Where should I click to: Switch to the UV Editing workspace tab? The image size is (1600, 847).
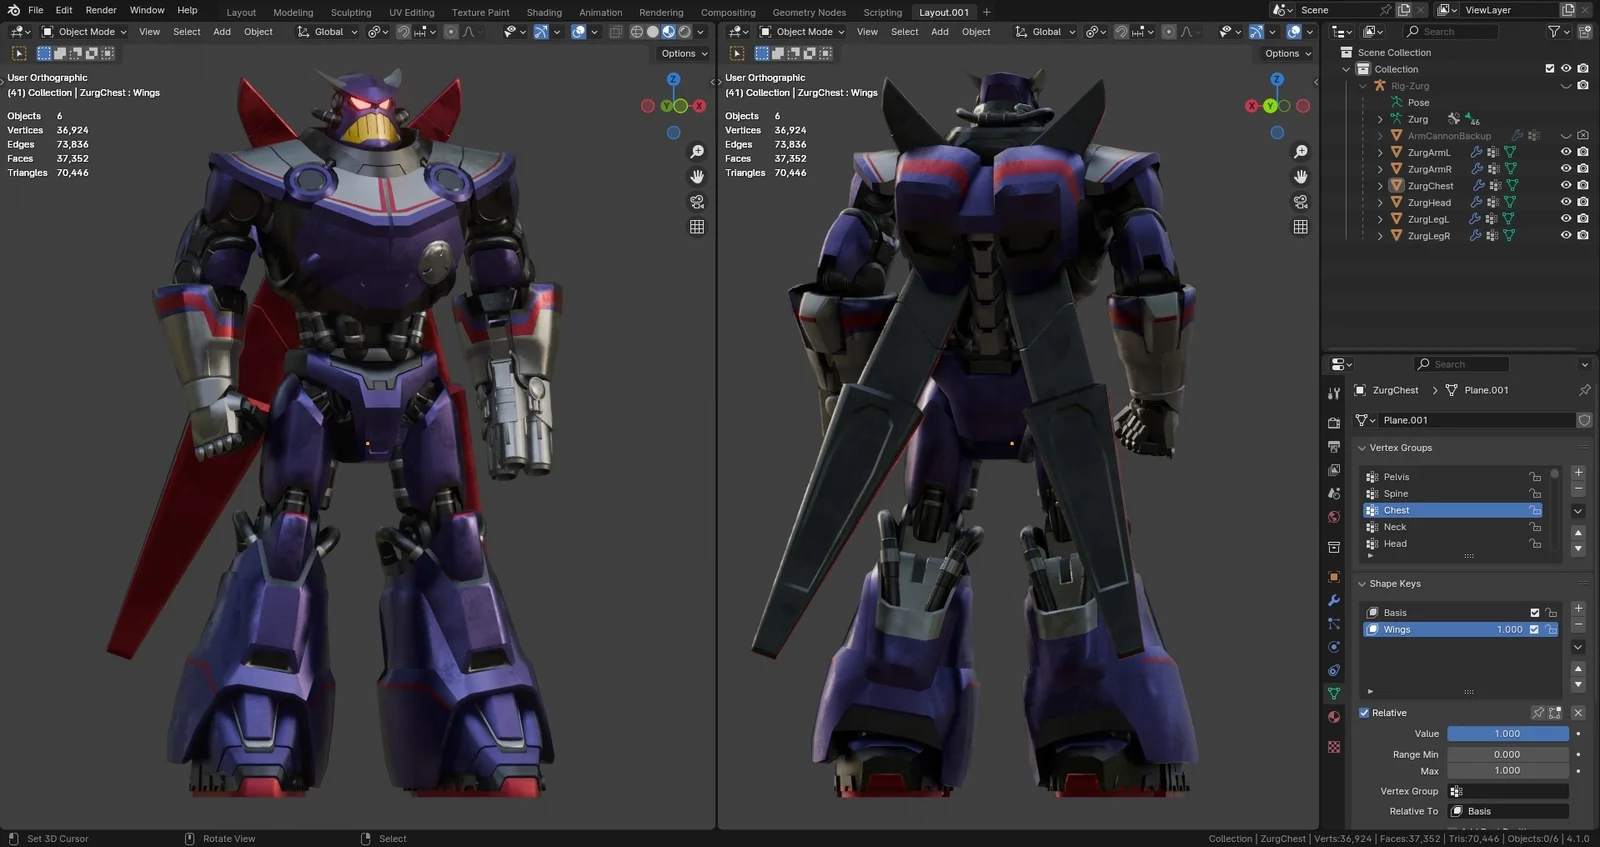(x=412, y=12)
